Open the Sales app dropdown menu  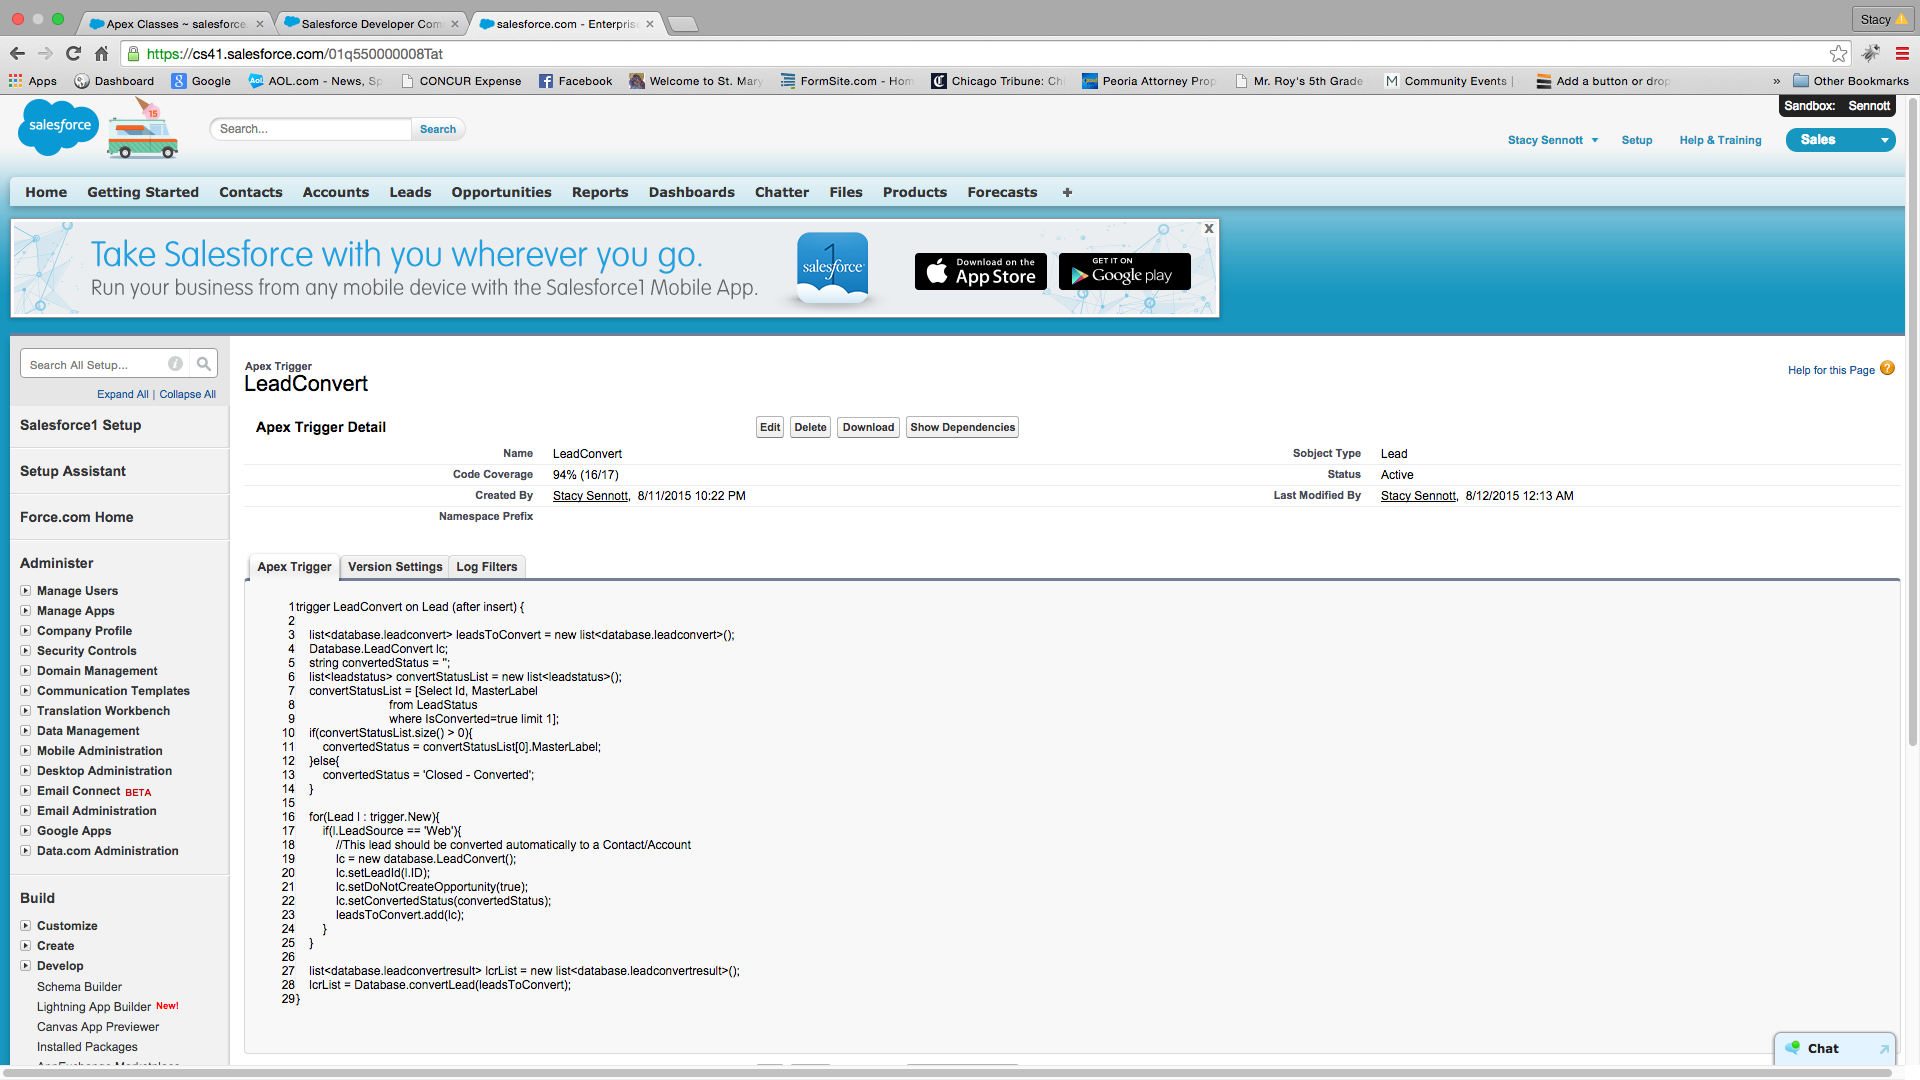click(x=1884, y=140)
